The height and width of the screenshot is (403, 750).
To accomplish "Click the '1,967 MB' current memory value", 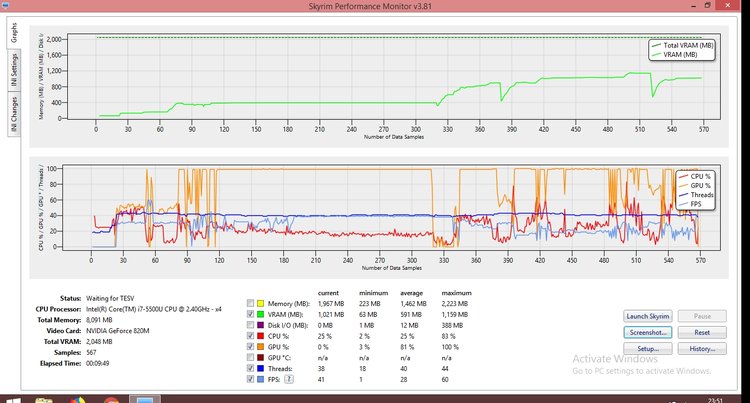I will tap(331, 304).
